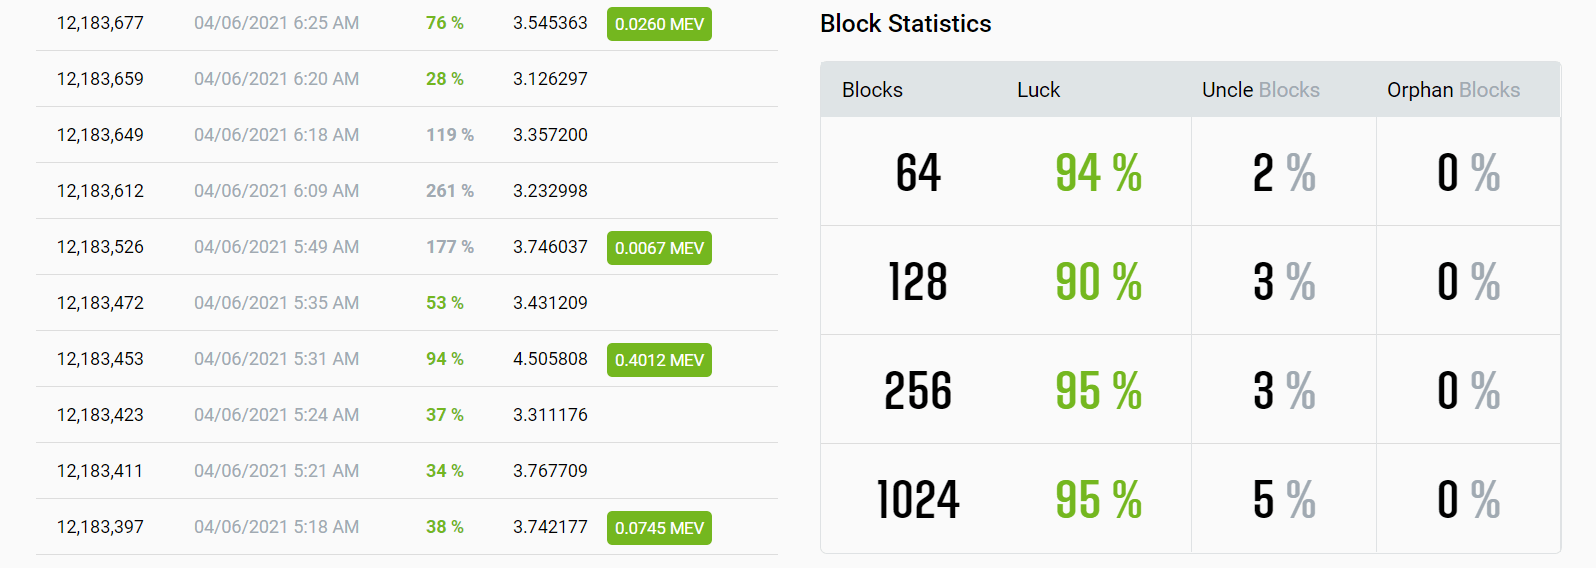This screenshot has width=1596, height=568.
Task: Click the Orphan Blocks column header
Action: tap(1453, 90)
